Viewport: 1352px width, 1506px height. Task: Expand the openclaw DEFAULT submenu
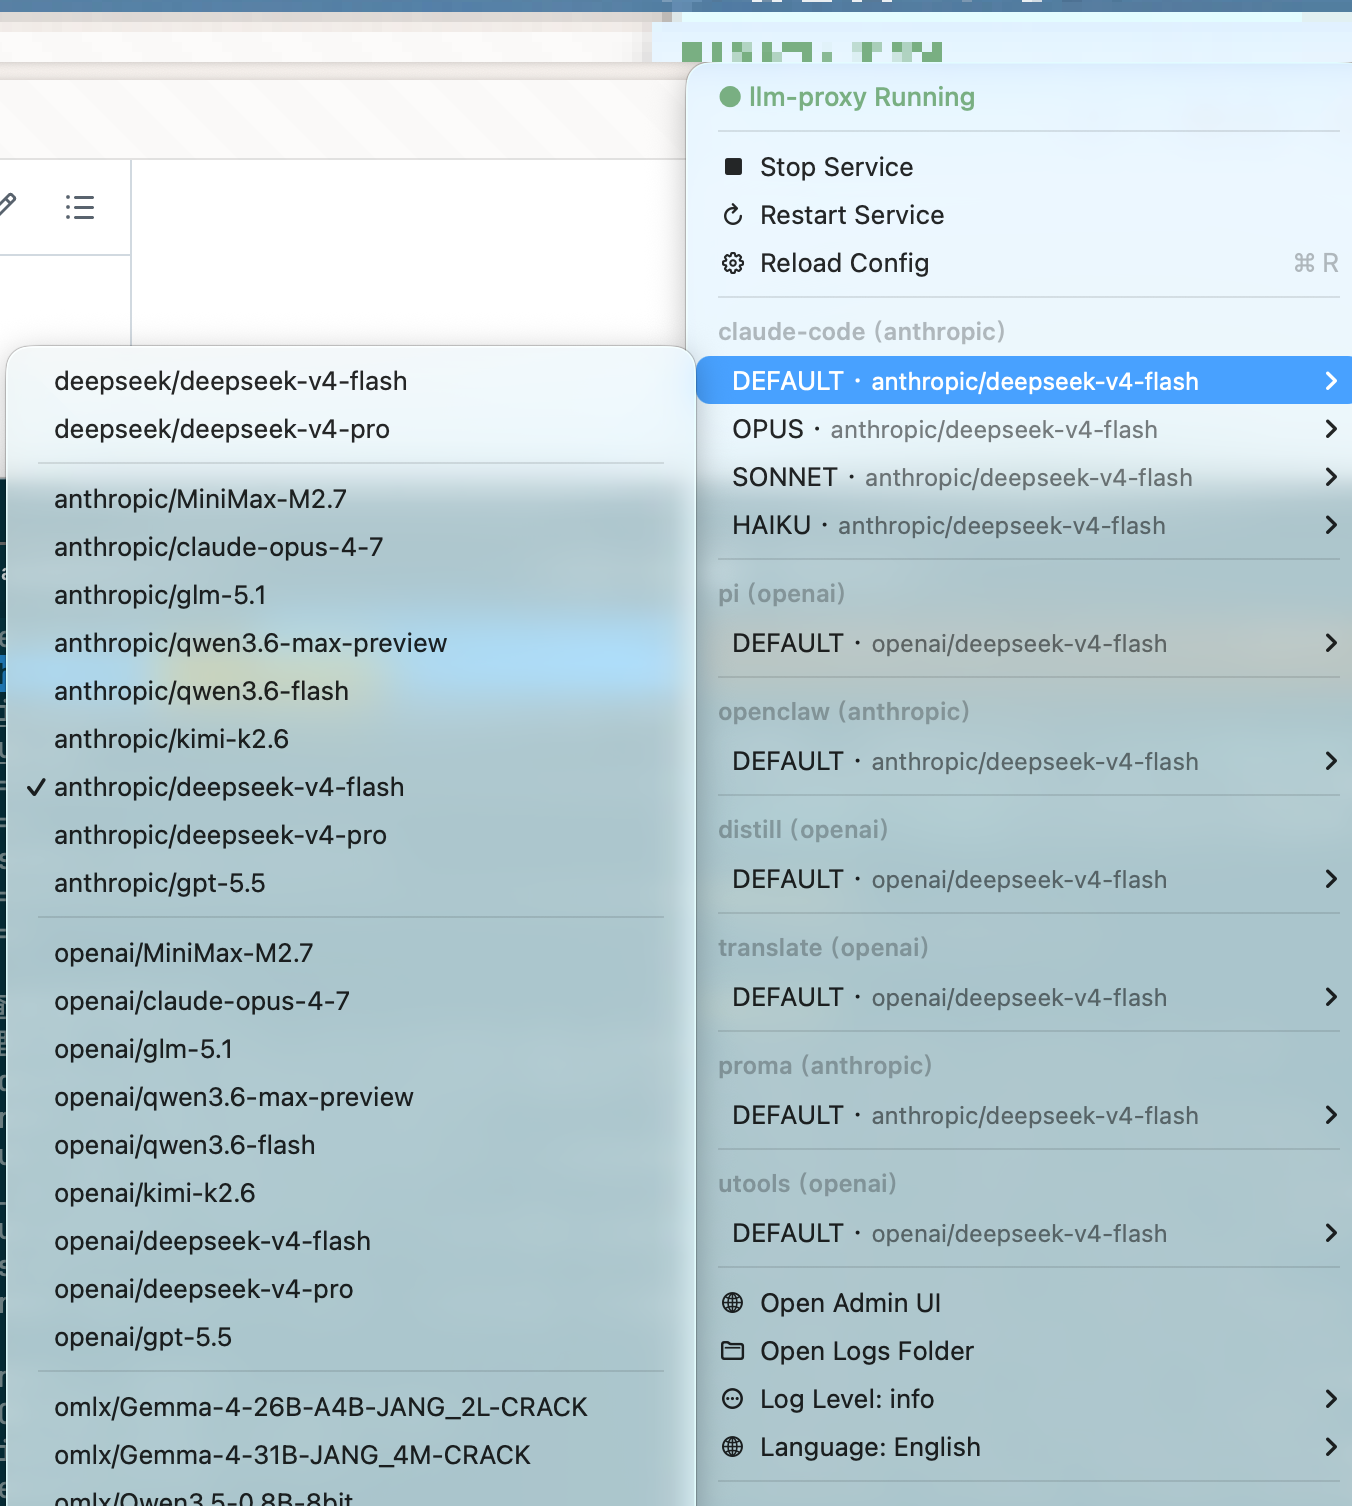click(1024, 761)
